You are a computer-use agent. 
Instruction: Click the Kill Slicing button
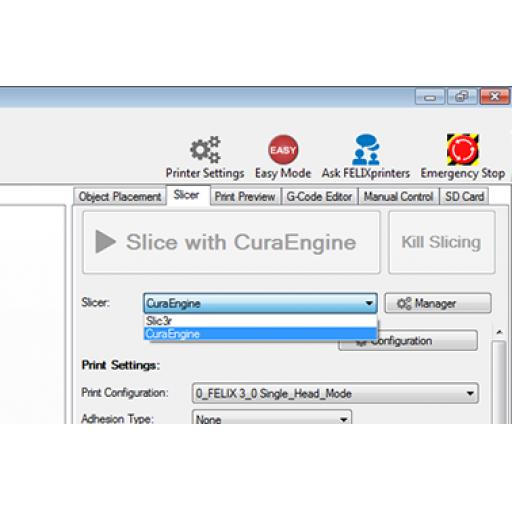tap(442, 242)
